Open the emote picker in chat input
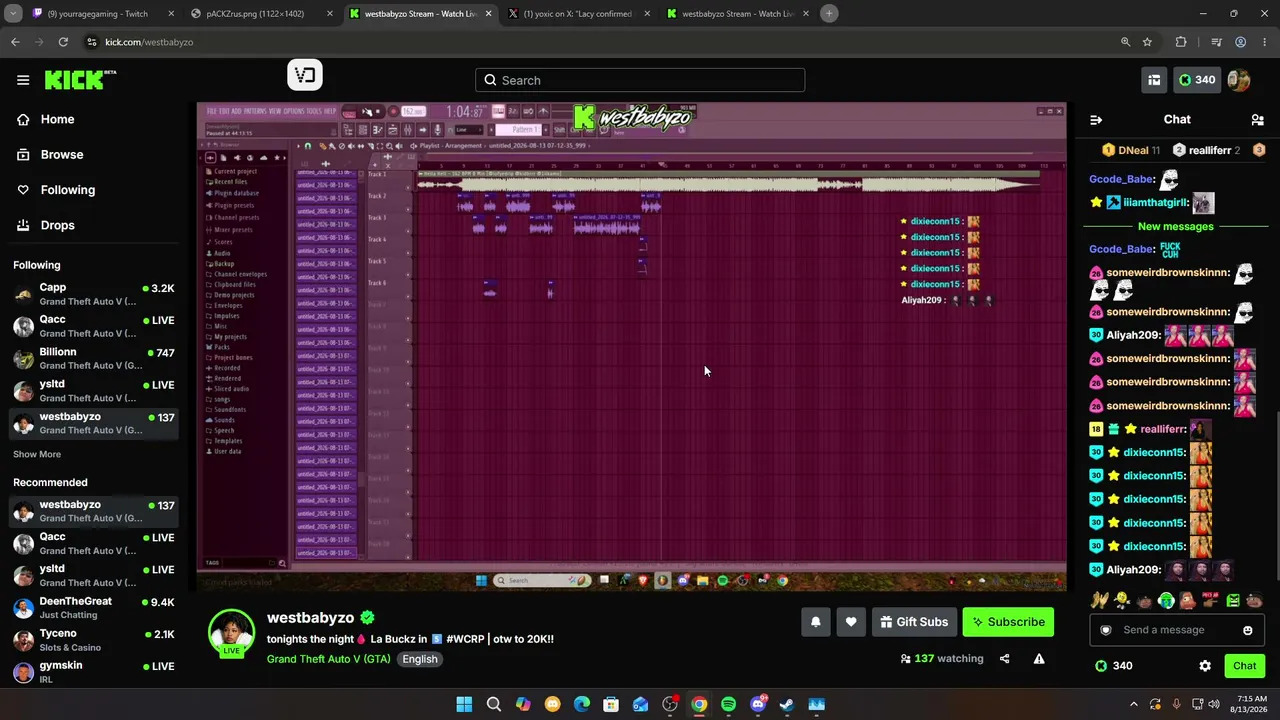 (1247, 630)
